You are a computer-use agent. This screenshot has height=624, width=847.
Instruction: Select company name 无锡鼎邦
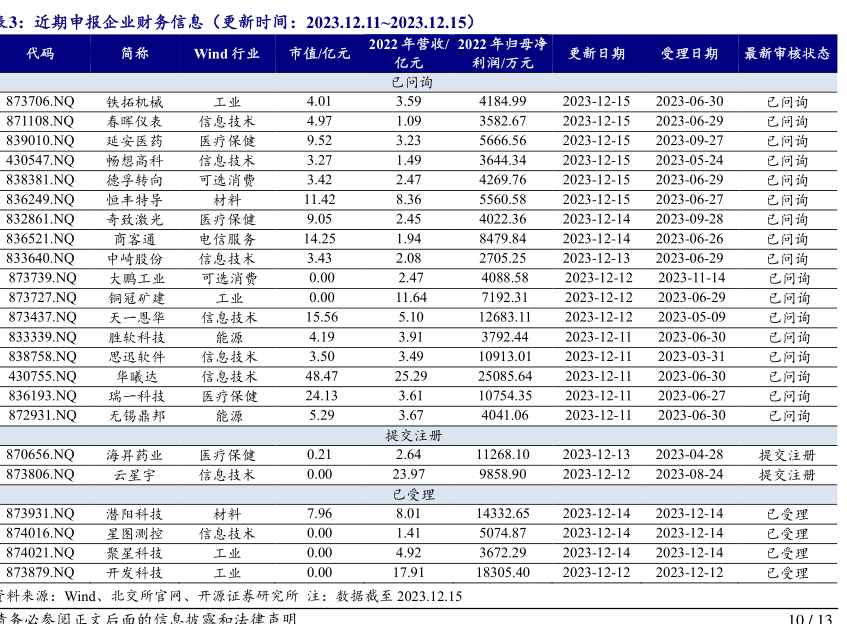[x=137, y=416]
